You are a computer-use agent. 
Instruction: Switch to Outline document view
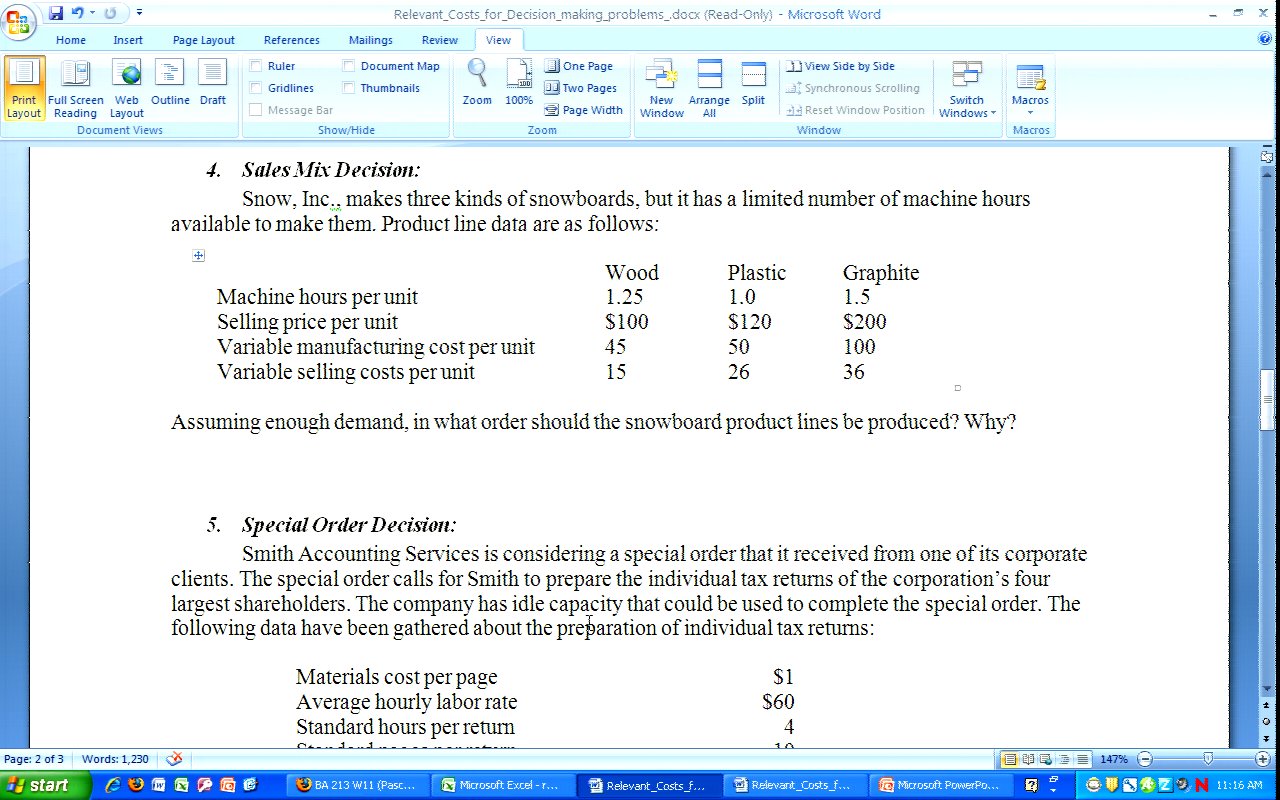170,88
